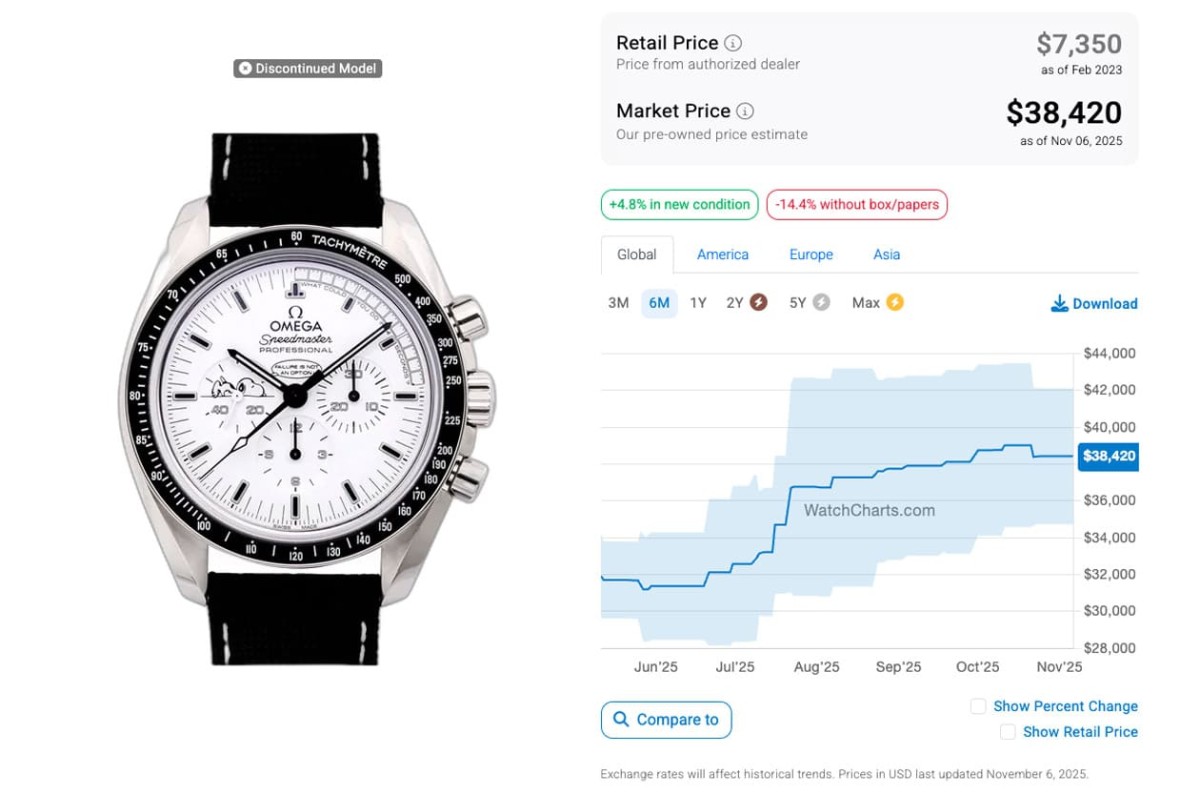Click the -14.4% without box/papers badge
Image resolution: width=1200 pixels, height=794 pixels.
click(x=856, y=205)
